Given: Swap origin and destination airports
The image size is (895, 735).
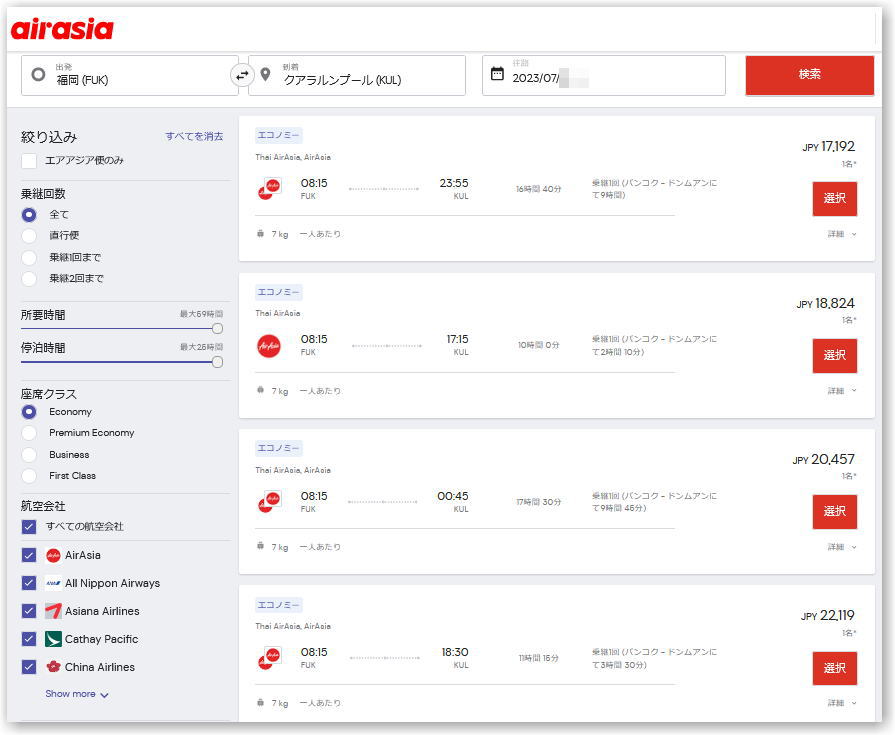Looking at the screenshot, I should (243, 75).
